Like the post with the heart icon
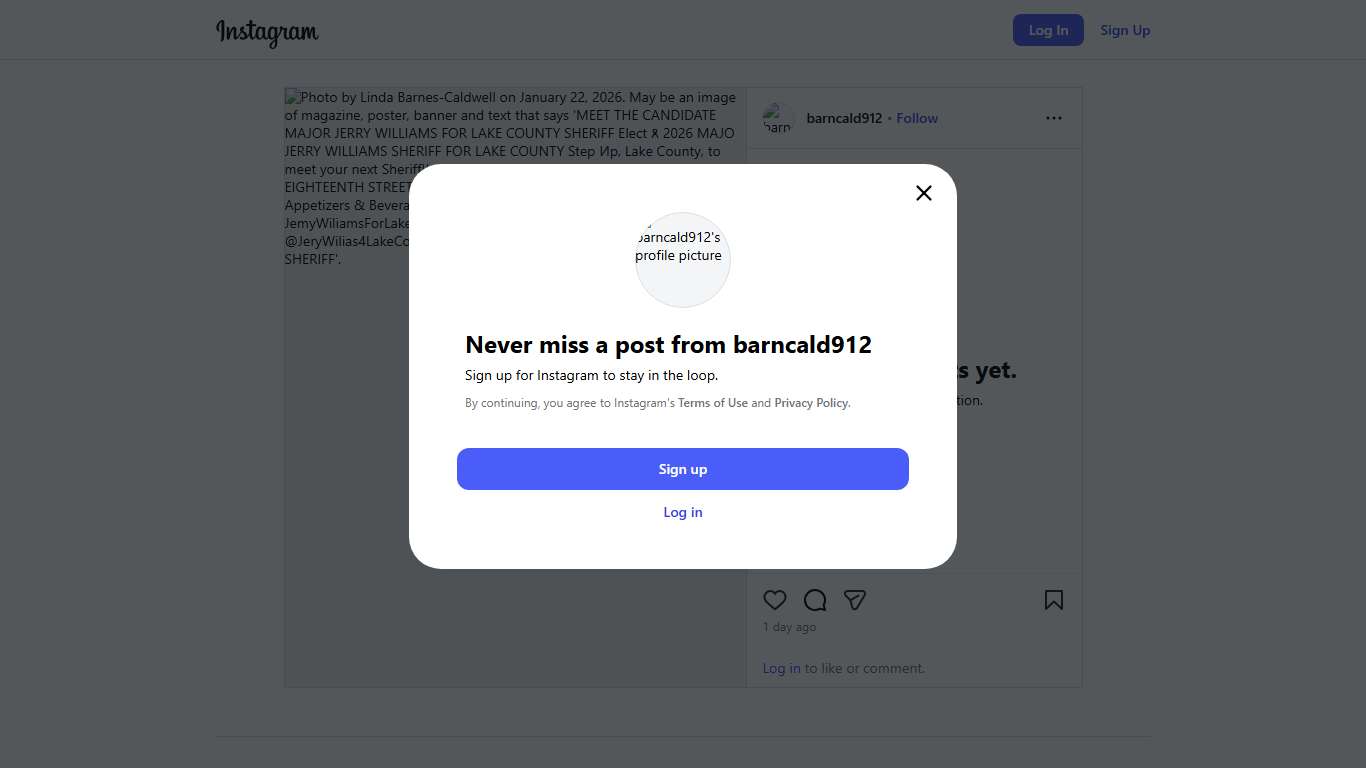This screenshot has height=768, width=1366. point(775,600)
